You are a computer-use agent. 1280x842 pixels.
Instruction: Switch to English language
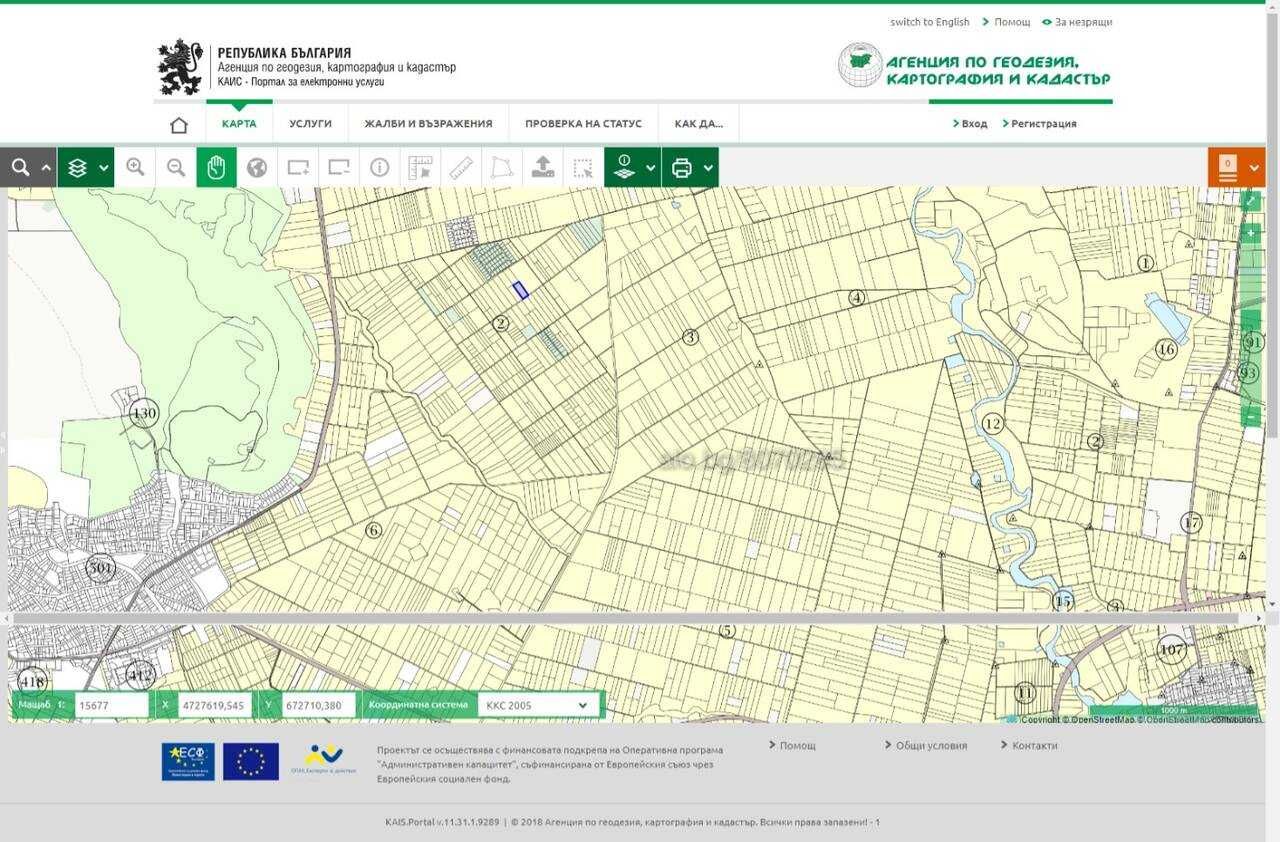(930, 22)
